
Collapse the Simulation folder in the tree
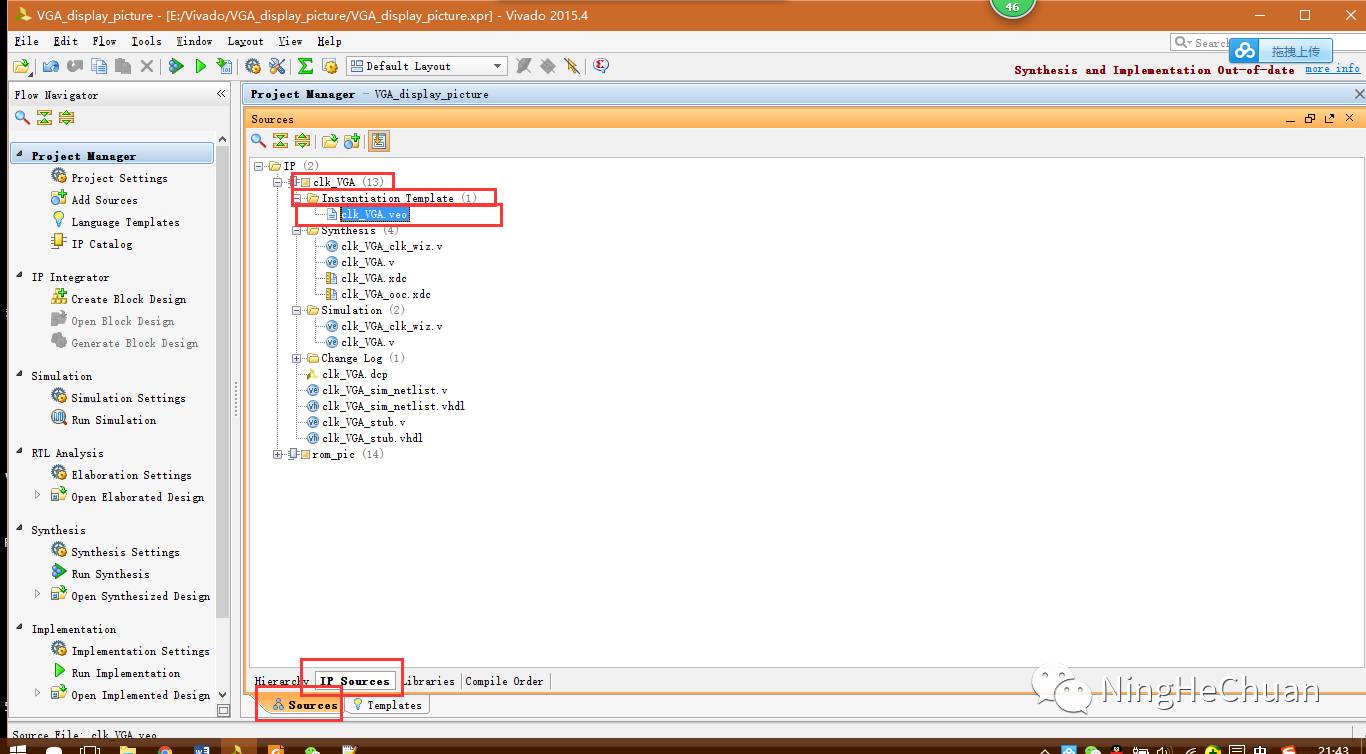coord(297,310)
